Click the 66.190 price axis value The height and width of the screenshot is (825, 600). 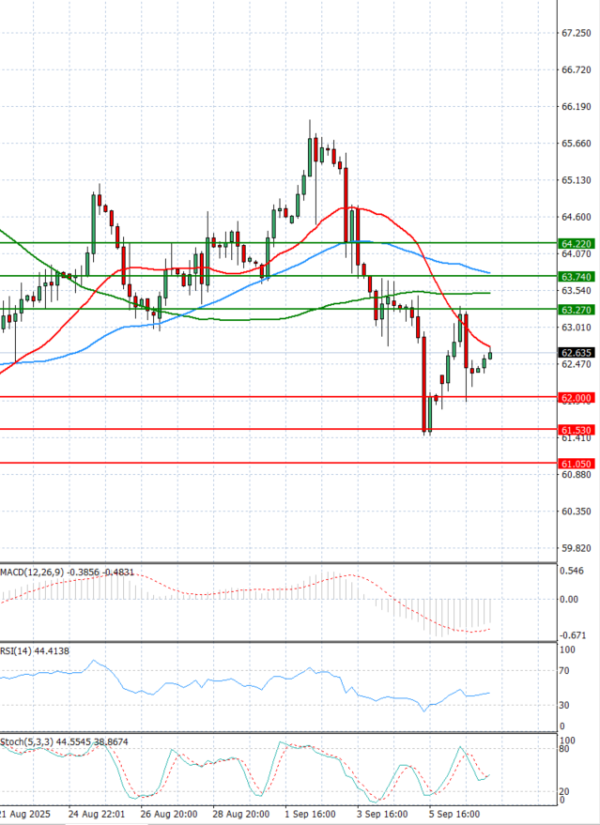(576, 107)
